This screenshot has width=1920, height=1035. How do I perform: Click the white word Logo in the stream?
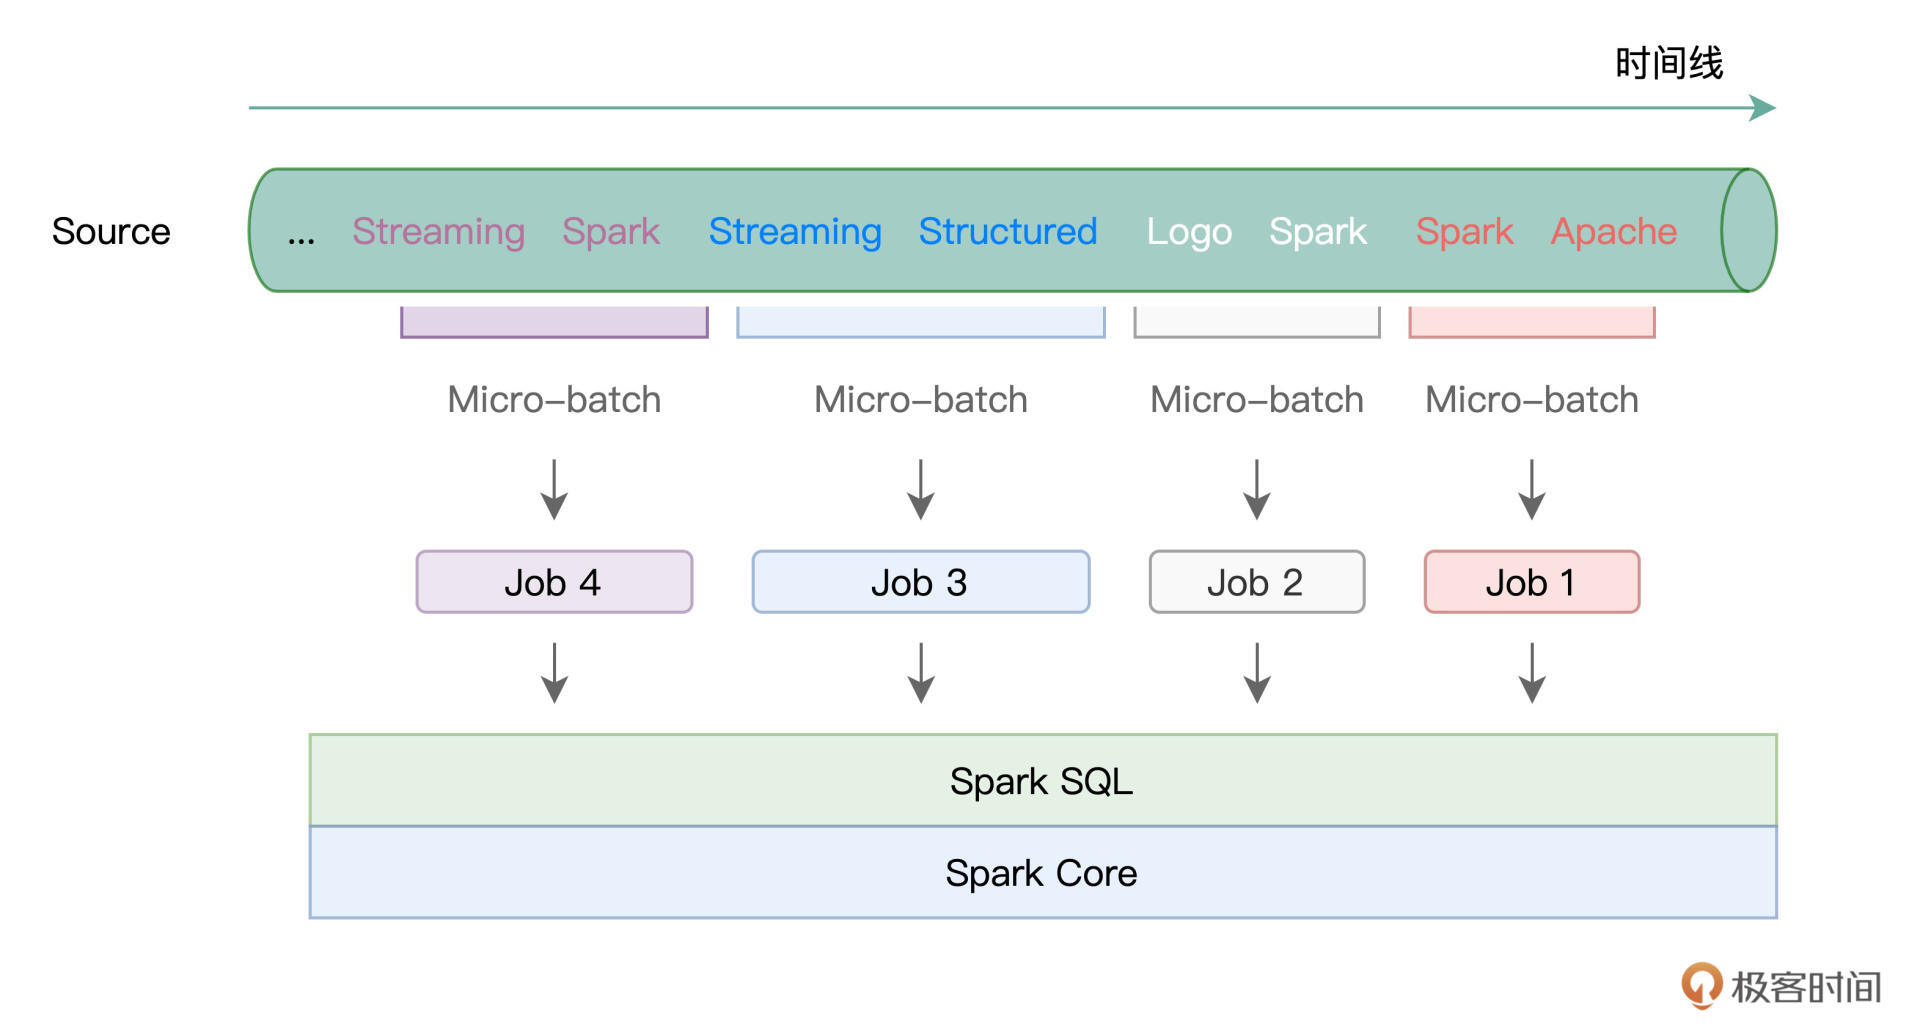(1188, 231)
